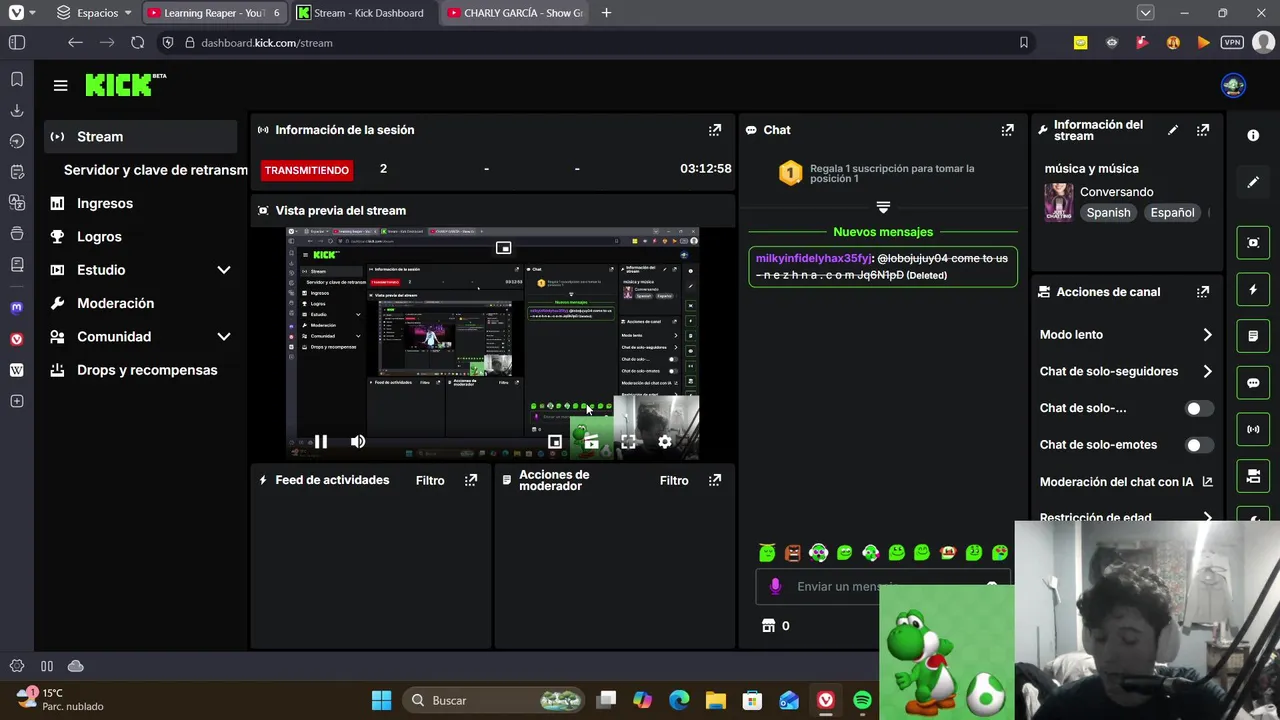Click the first green emote in the chat bar

767,553
